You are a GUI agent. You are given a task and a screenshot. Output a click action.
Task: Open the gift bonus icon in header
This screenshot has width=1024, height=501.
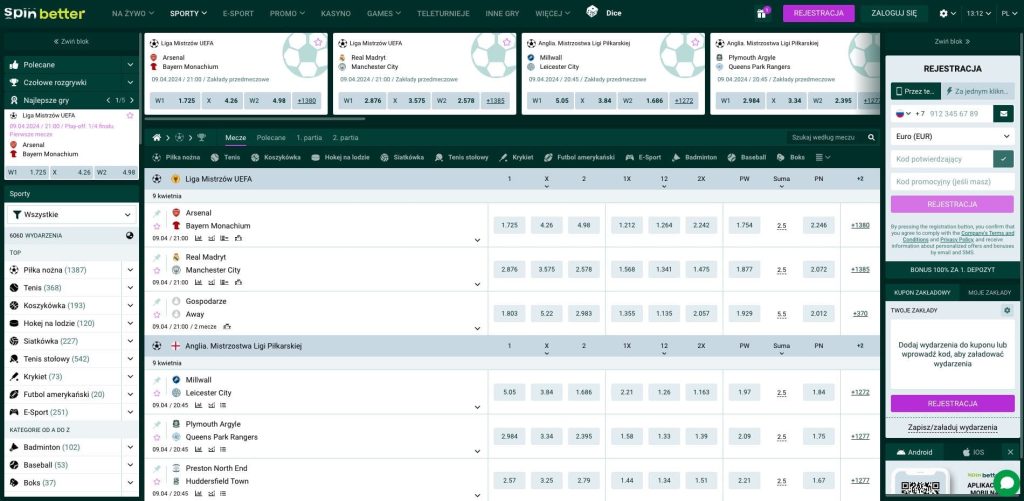point(761,13)
